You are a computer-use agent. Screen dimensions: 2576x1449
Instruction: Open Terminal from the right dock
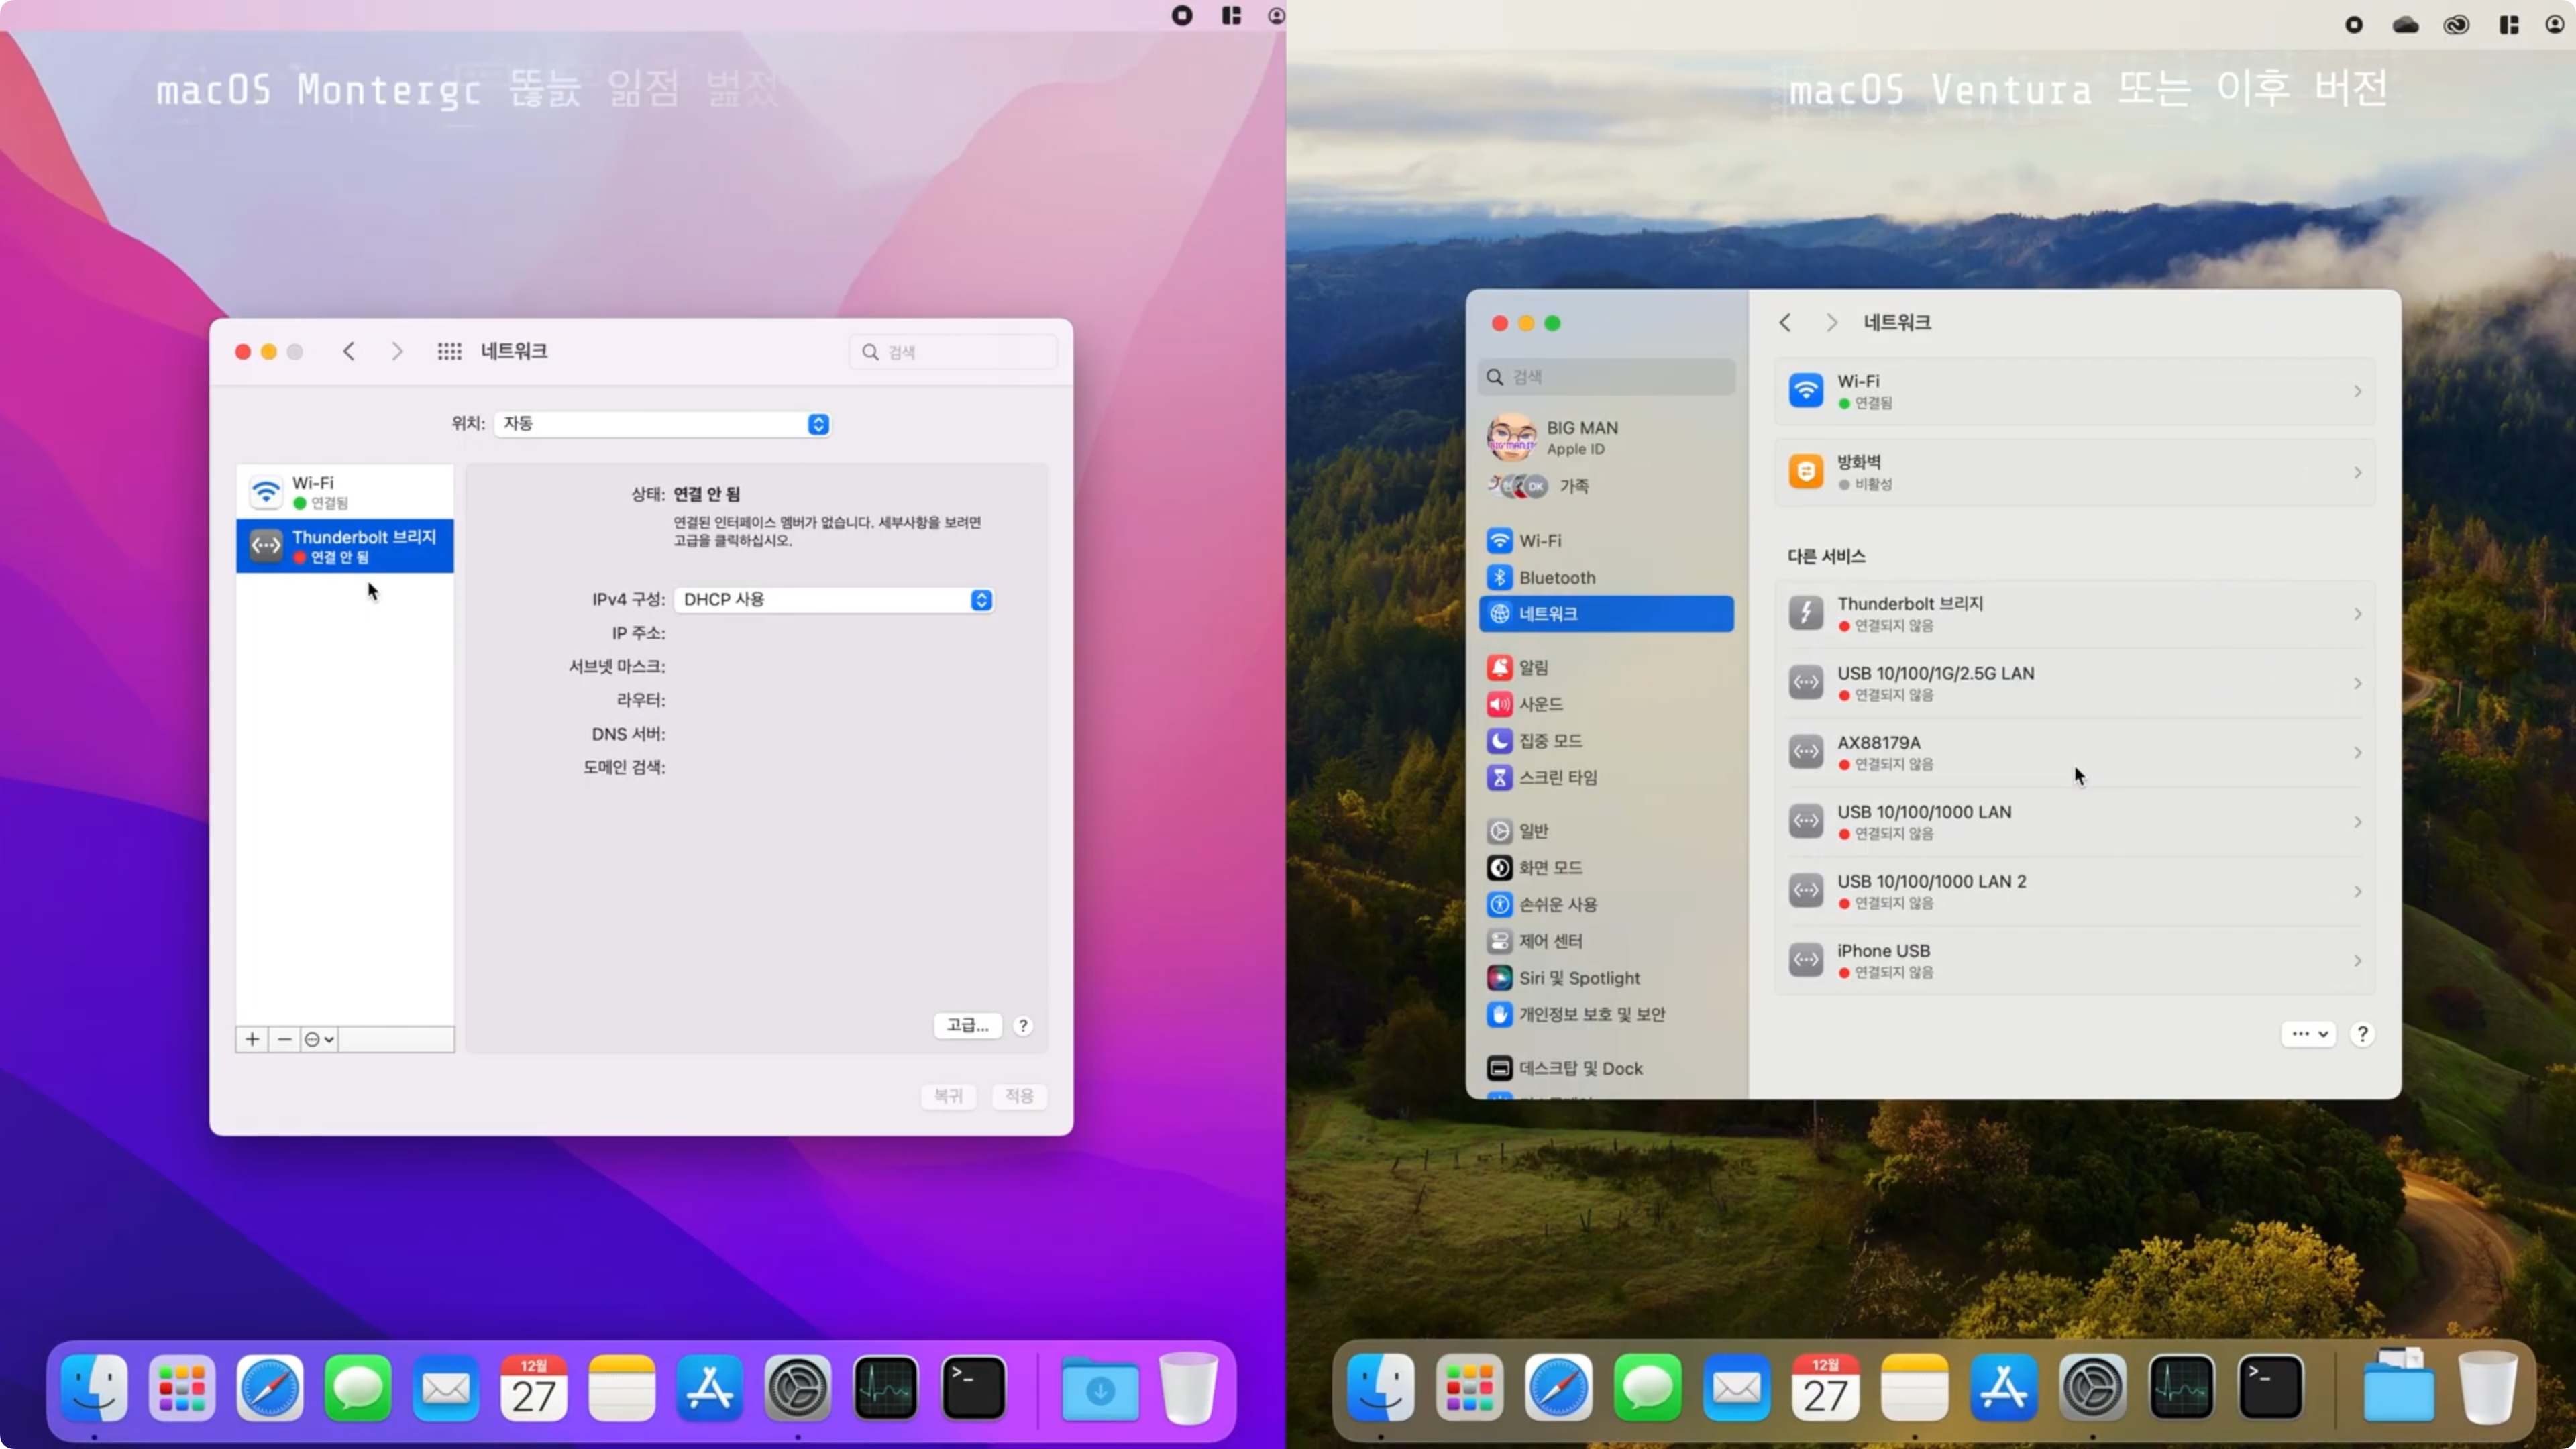pos(2270,1387)
